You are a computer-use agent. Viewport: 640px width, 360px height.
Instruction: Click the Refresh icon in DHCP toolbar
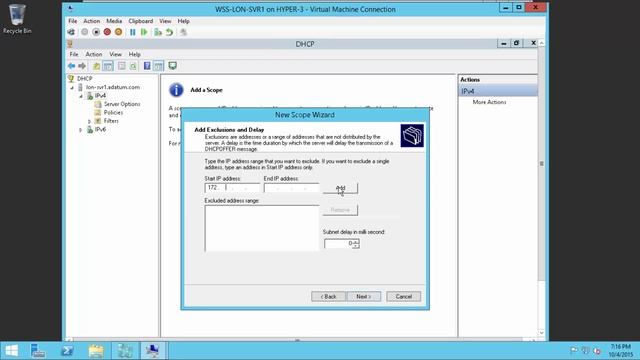(133, 66)
